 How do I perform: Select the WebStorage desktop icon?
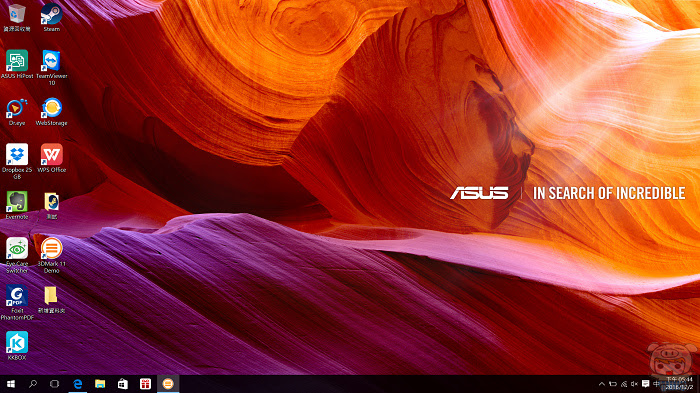point(51,112)
